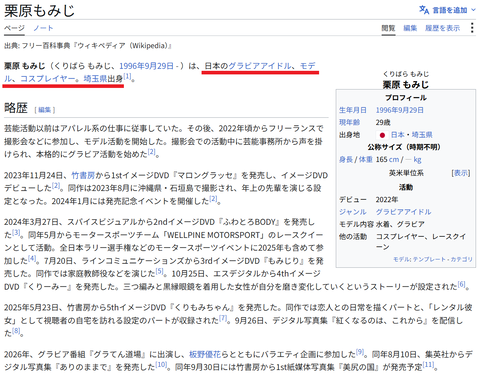Open the コスプレイヤー link in the intro
The image size is (480, 374).
point(48,79)
